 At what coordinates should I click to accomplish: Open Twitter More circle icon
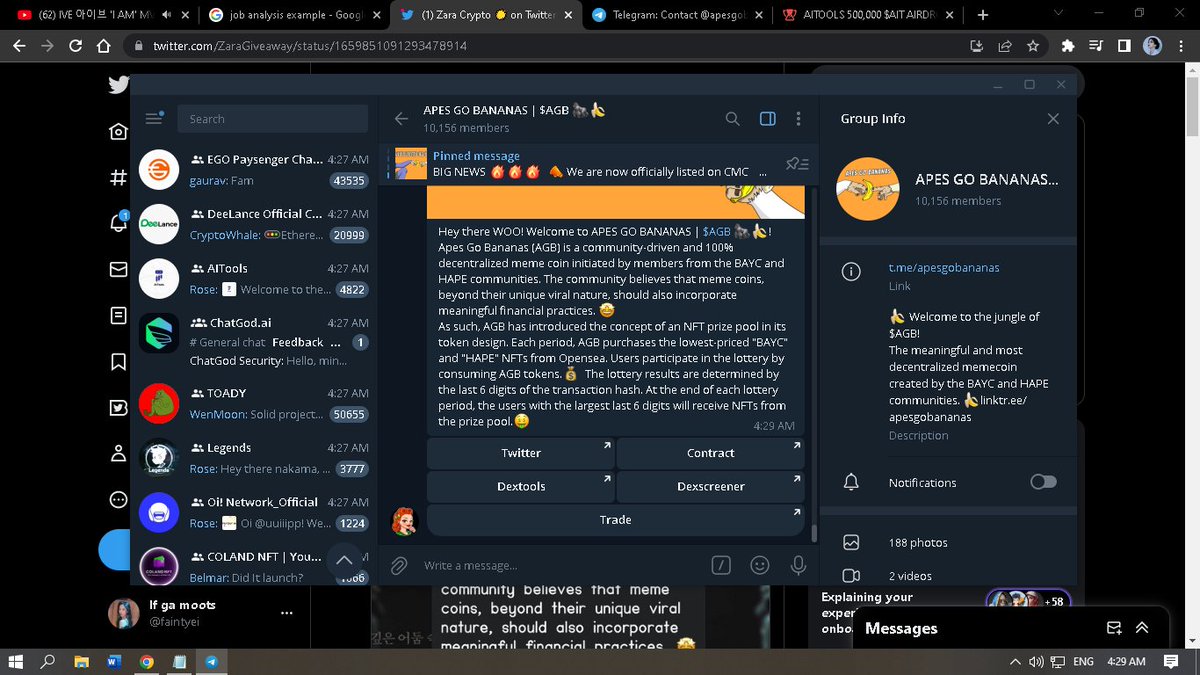pos(118,499)
